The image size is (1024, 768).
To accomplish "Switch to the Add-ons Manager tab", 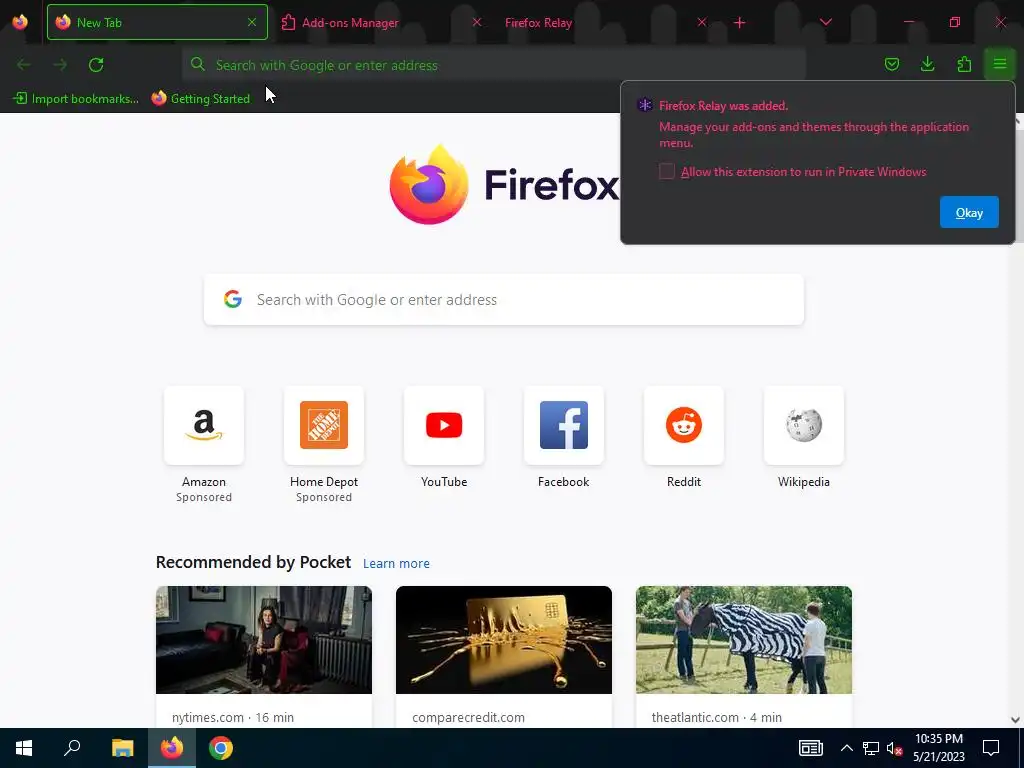I will point(382,22).
